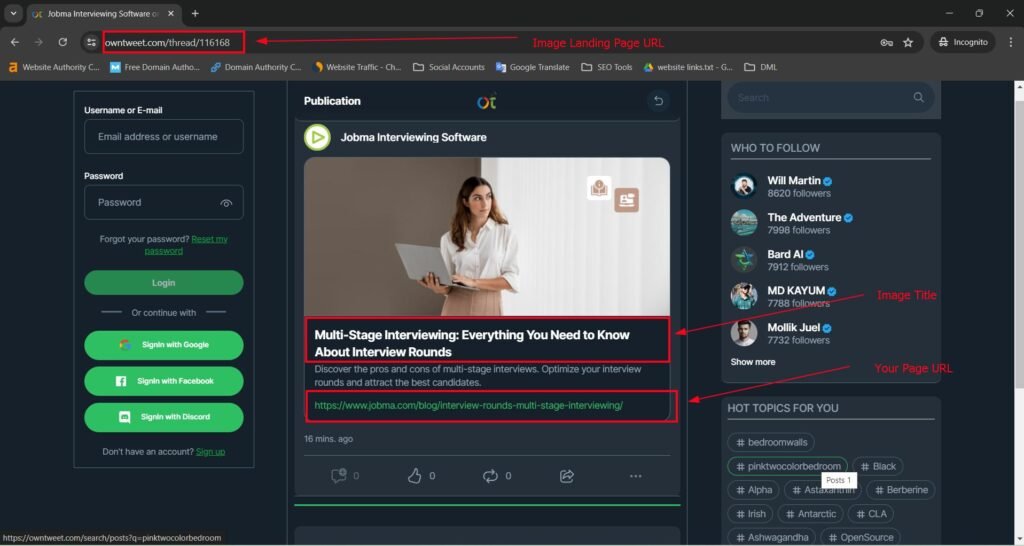The image size is (1024, 546).
Task: Select the #OpenSource hashtag
Action: [860, 538]
